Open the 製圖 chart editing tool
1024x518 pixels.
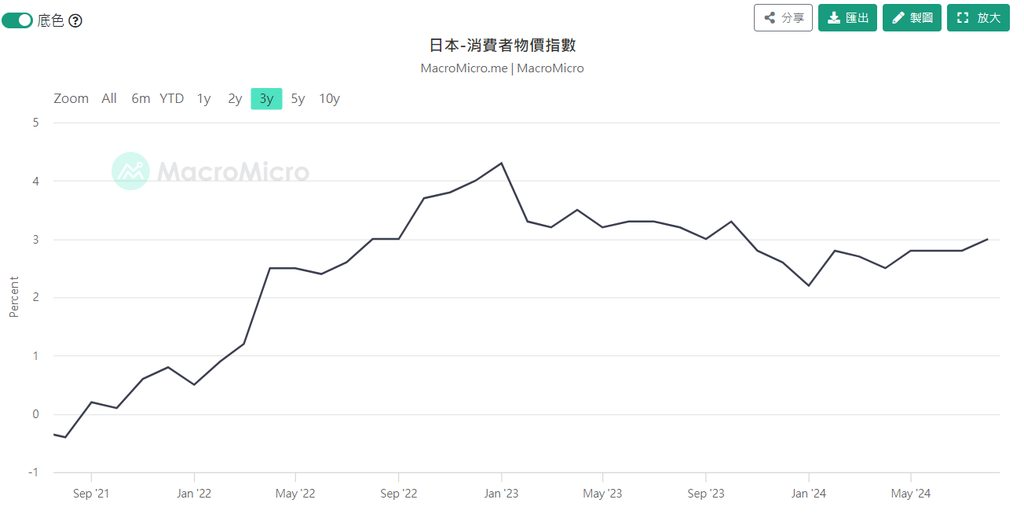point(911,18)
